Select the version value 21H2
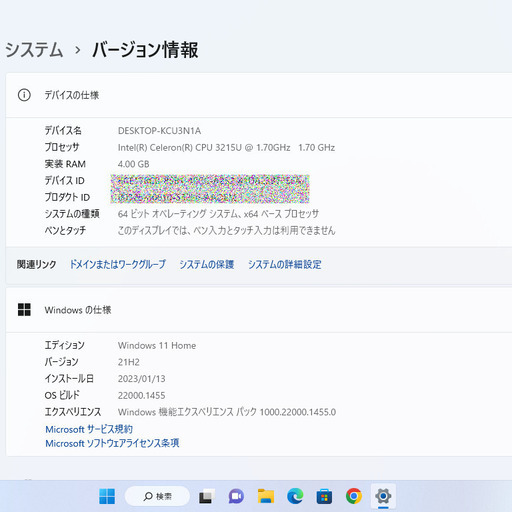512x512 pixels. click(x=129, y=362)
